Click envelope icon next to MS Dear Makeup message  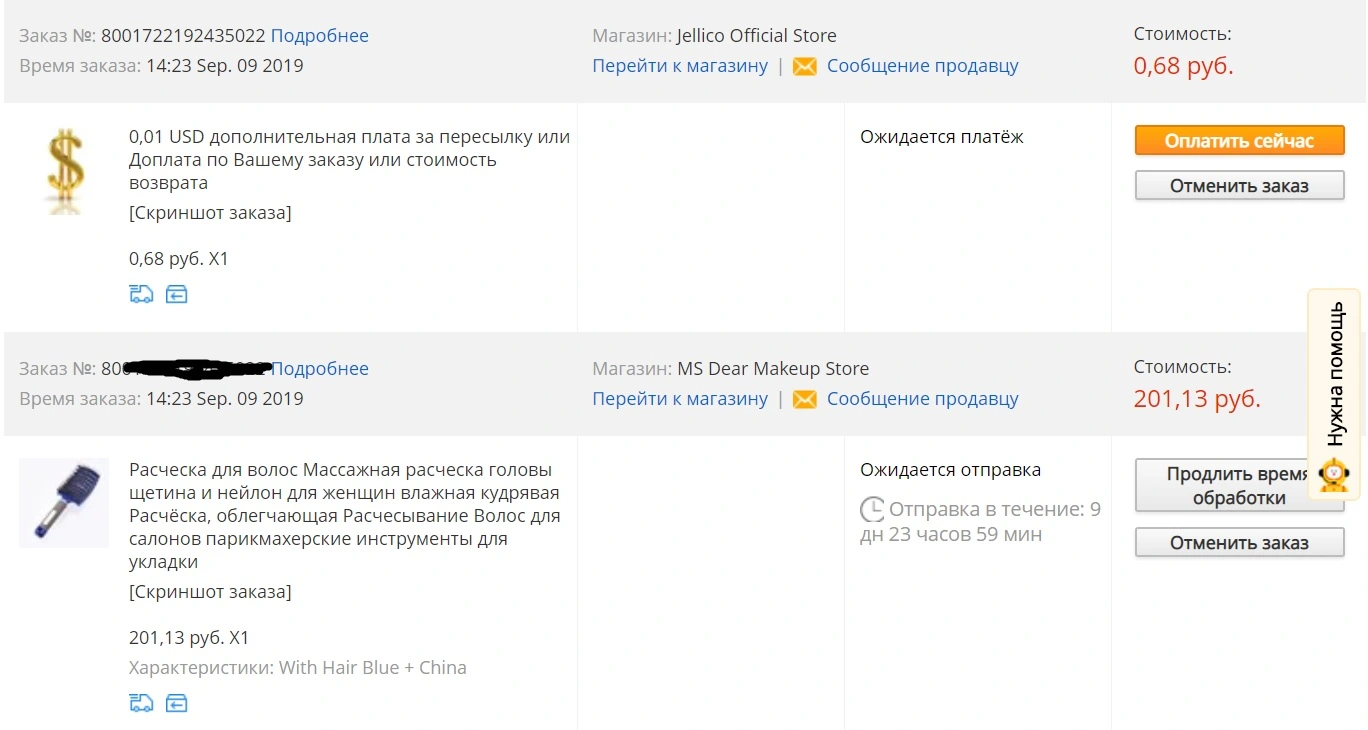pos(805,399)
